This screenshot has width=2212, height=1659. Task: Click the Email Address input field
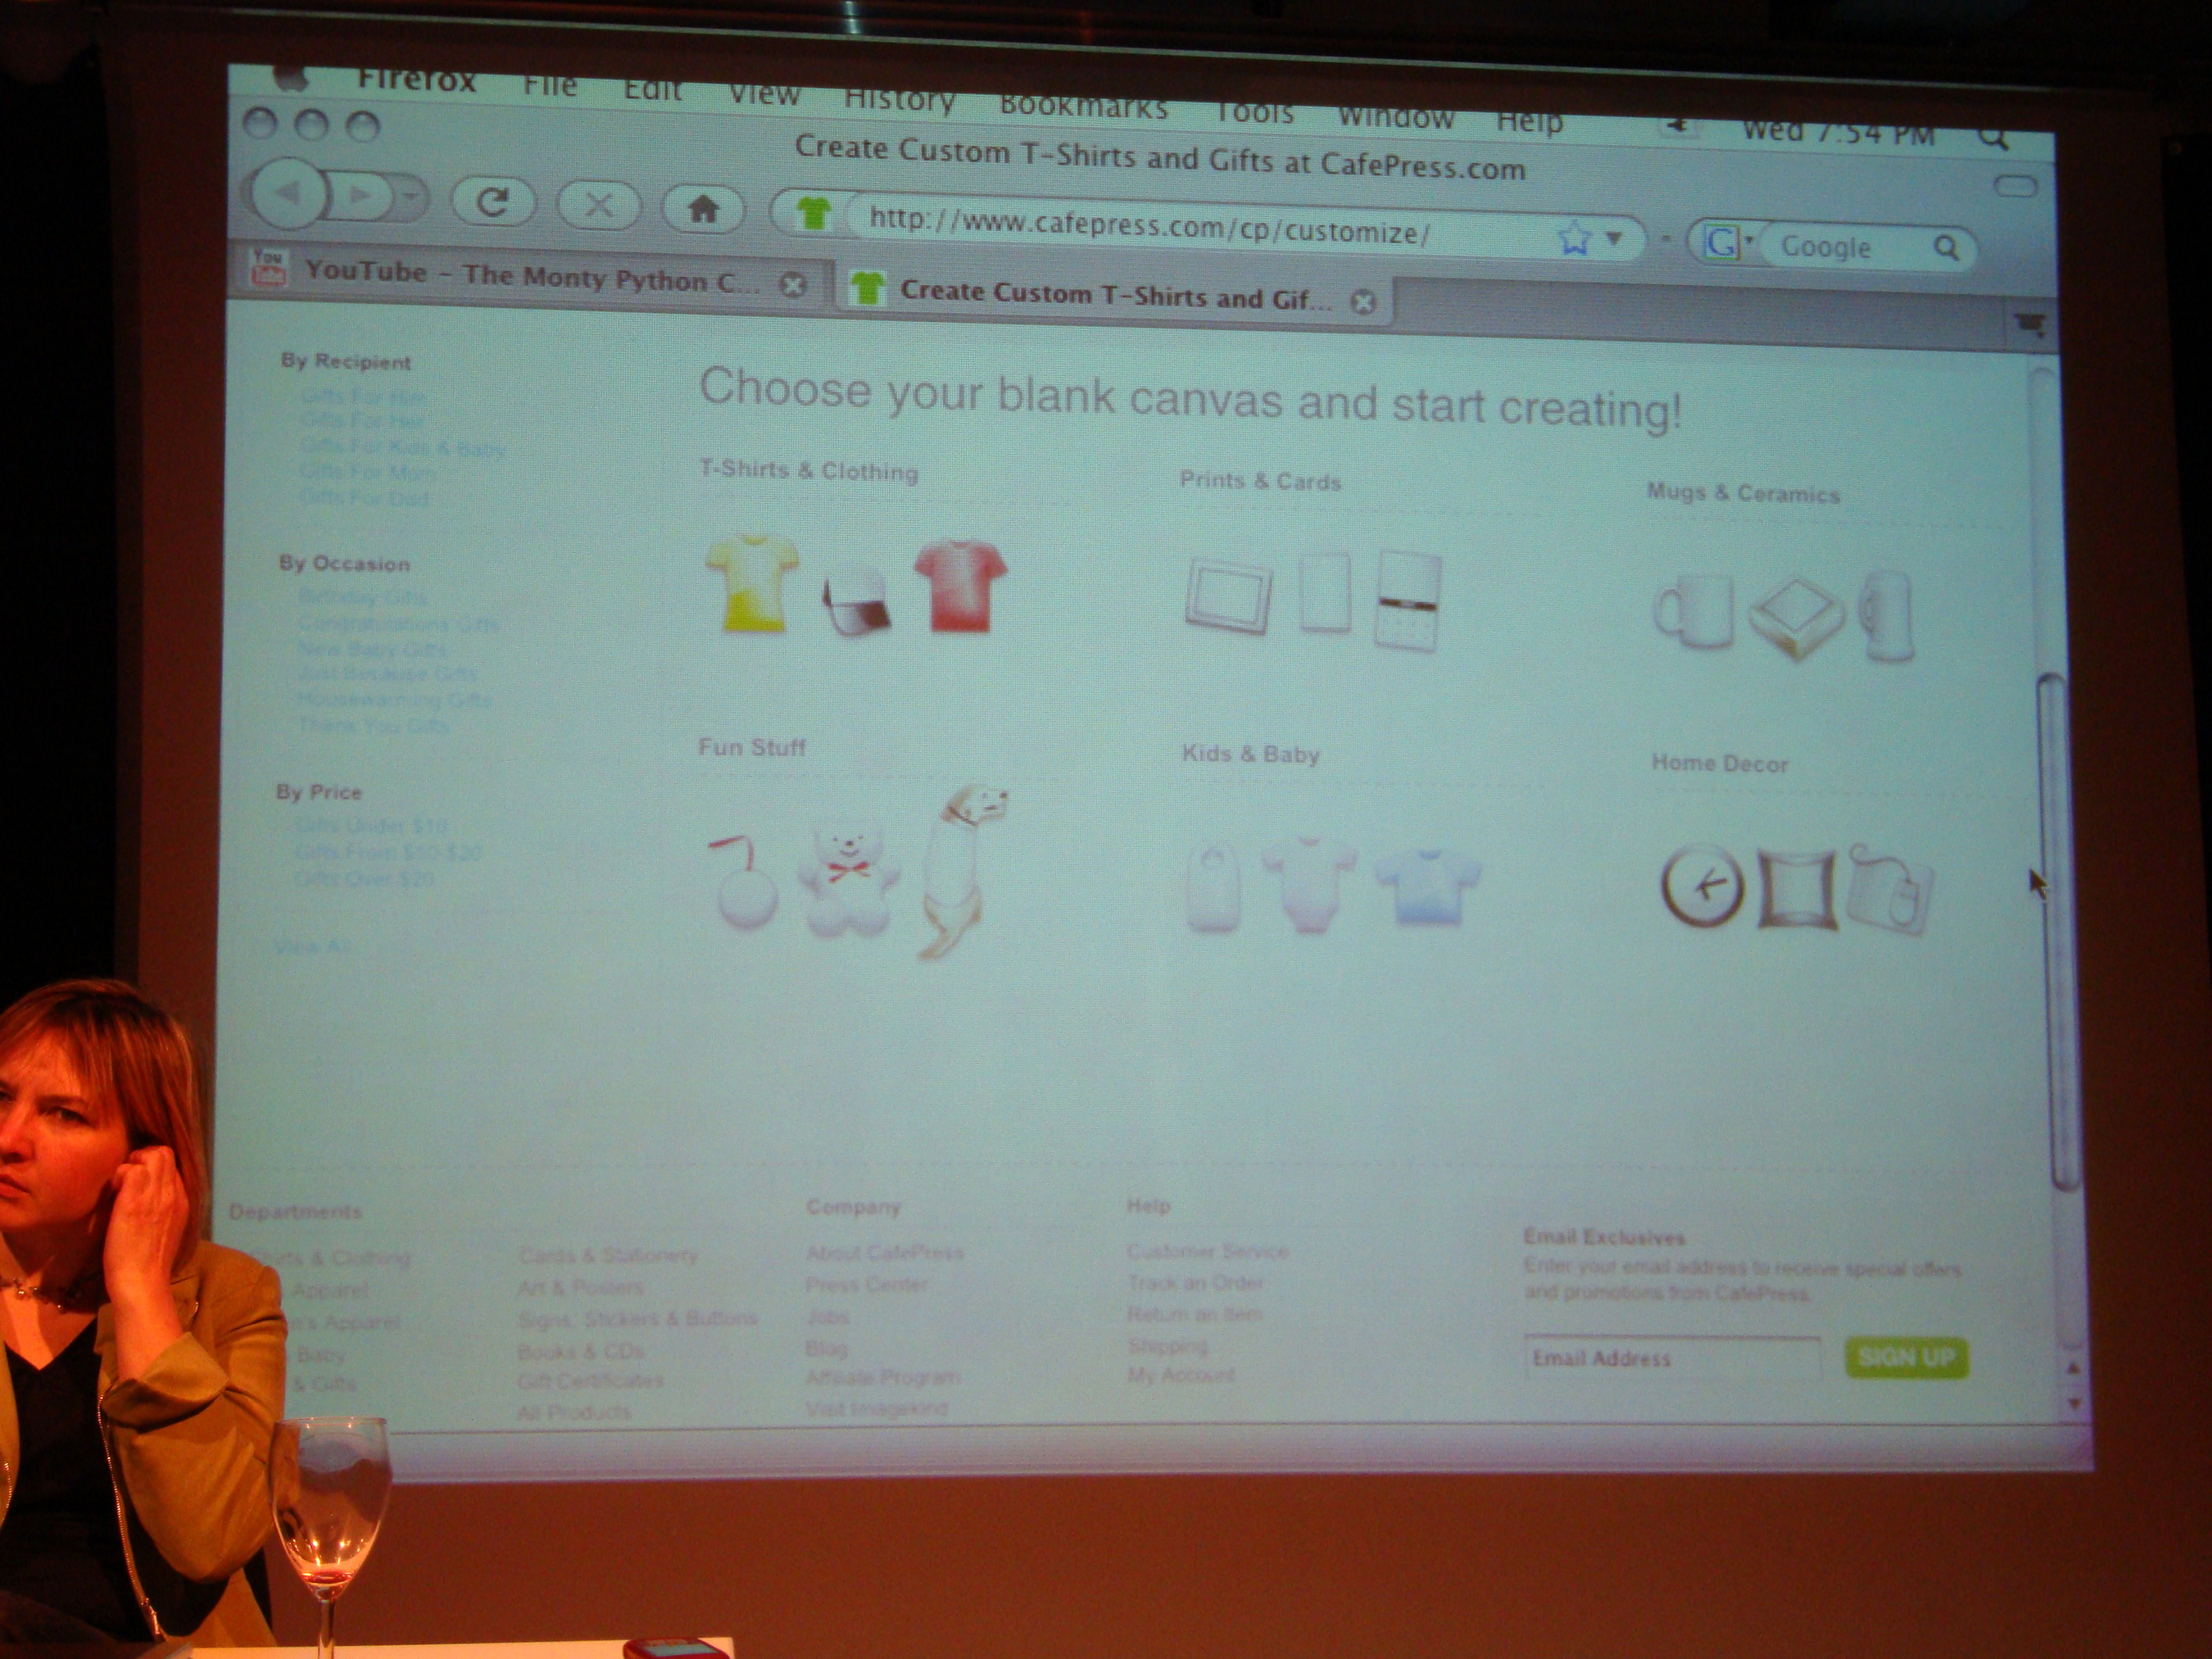pos(1672,1357)
